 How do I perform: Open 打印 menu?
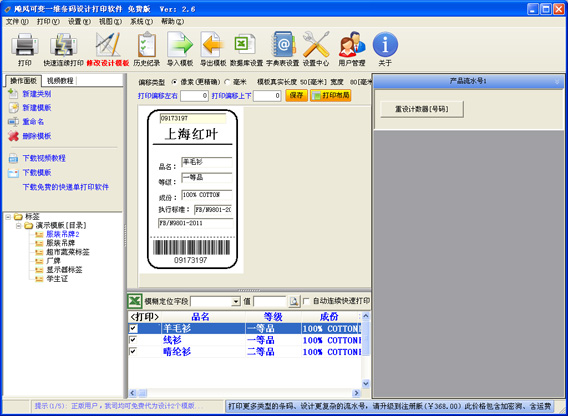(48, 22)
